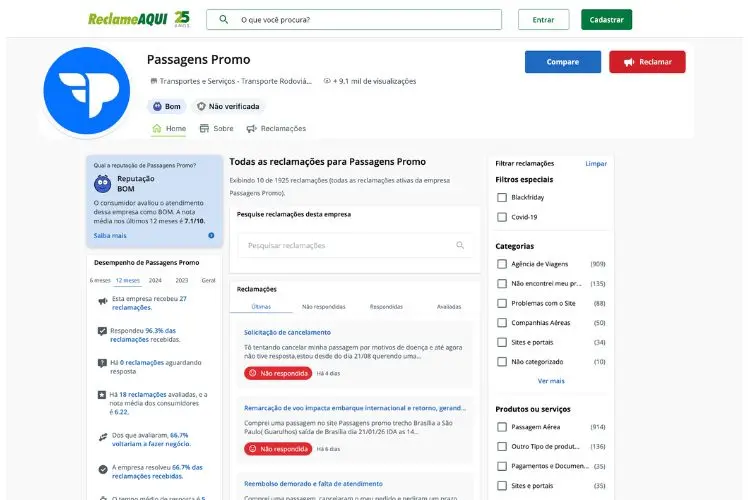Click star icon beside 18 reclamações avaliadas
Screen dimensions: 750x500
[x=101, y=395]
